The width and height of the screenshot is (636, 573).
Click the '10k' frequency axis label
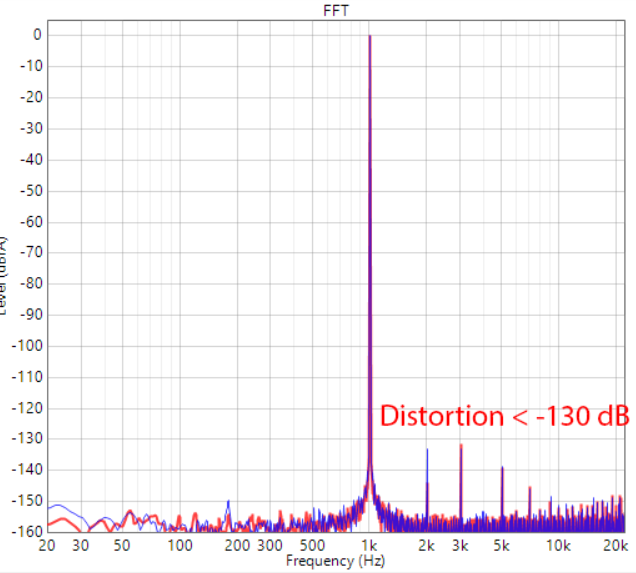[559, 546]
